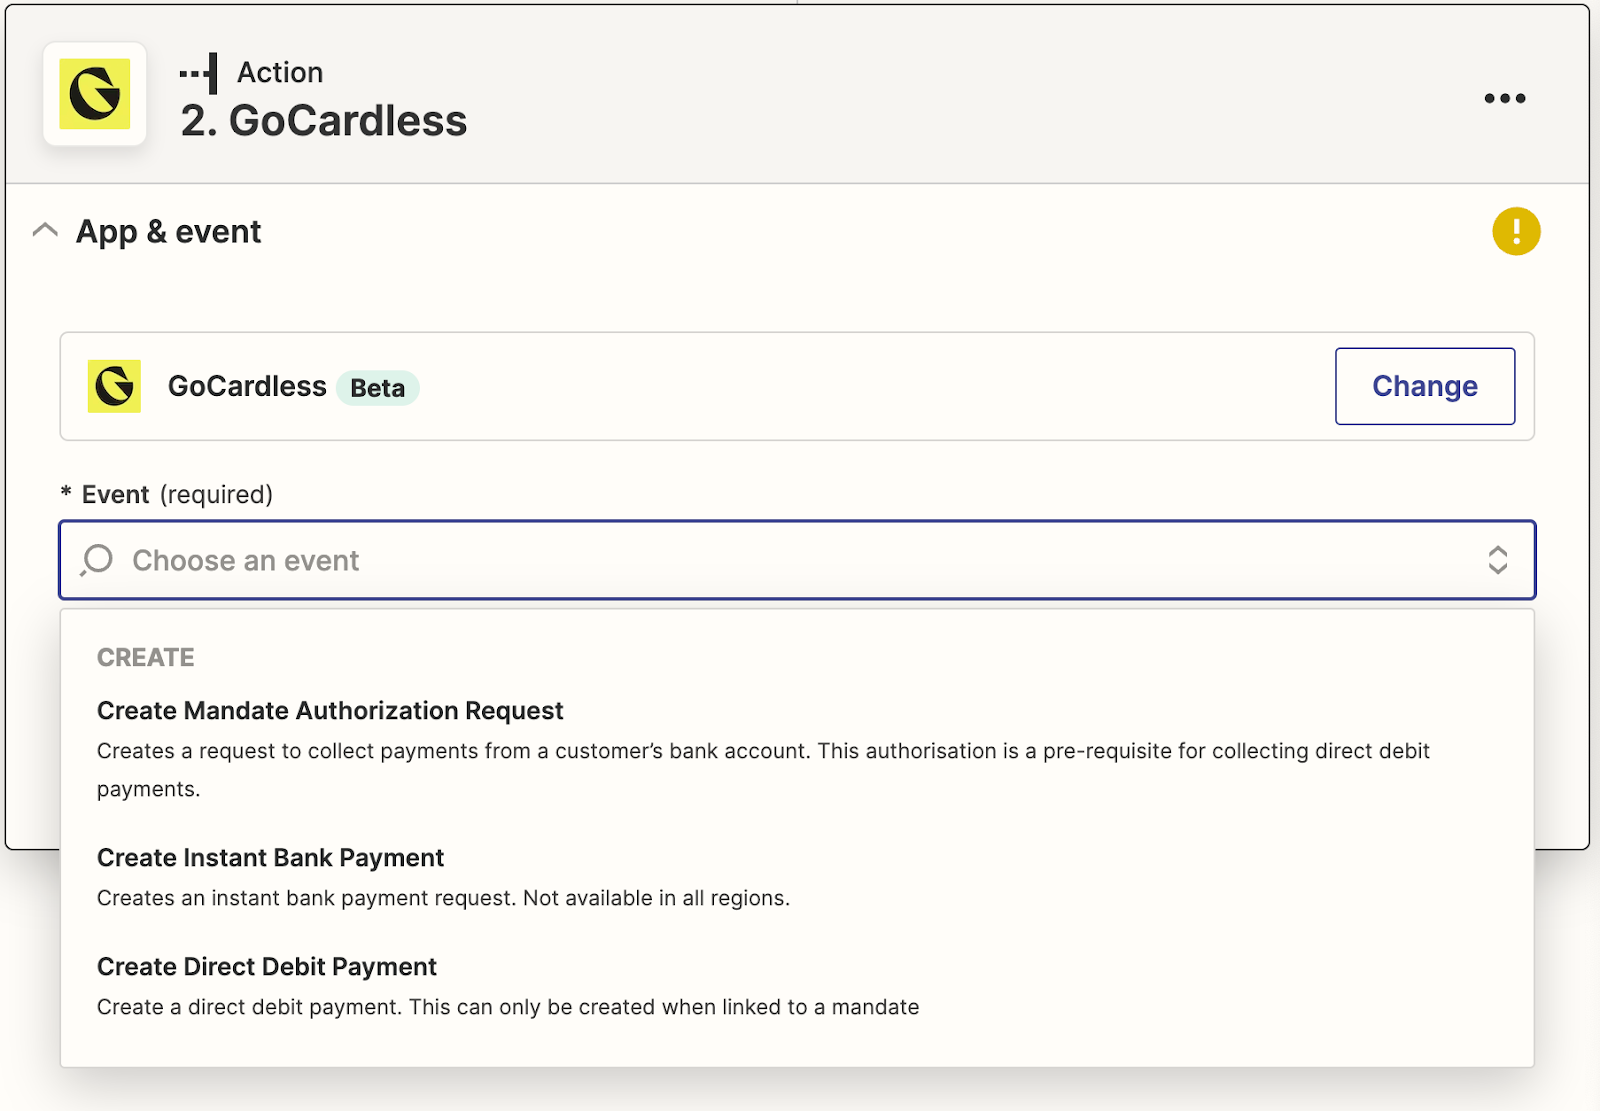This screenshot has width=1600, height=1111.
Task: Click the 'App & event' section heading
Action: pos(168,232)
